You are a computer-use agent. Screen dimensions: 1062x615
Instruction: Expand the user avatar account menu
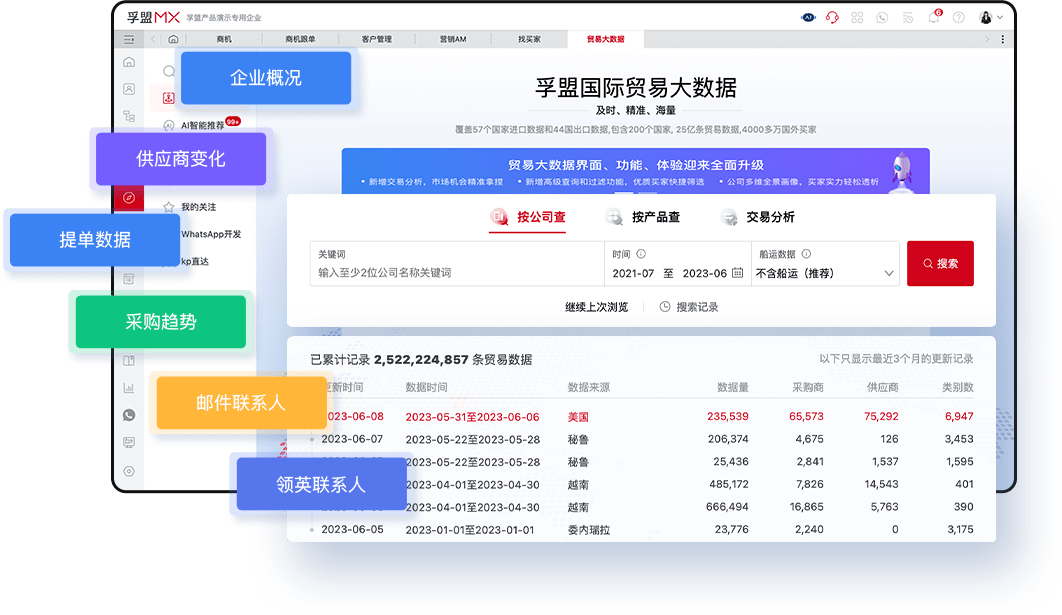tap(990, 17)
